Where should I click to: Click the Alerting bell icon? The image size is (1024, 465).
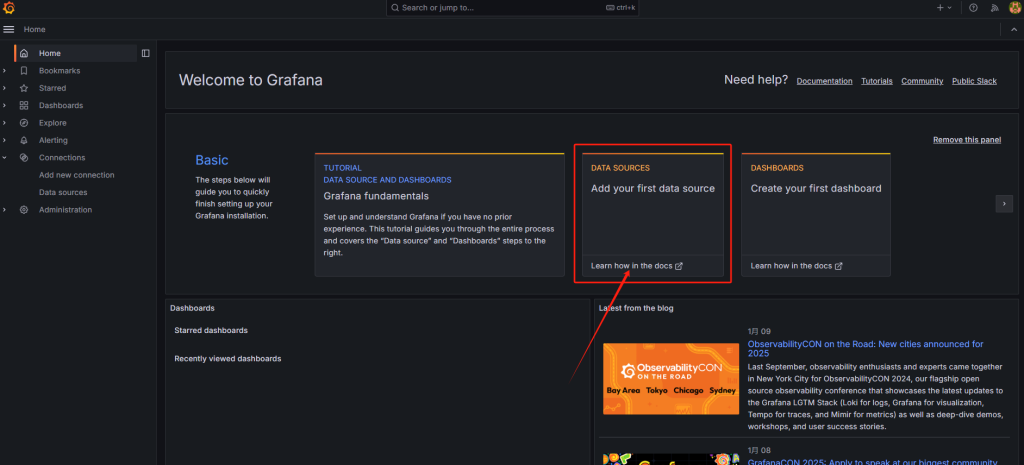click(24, 140)
